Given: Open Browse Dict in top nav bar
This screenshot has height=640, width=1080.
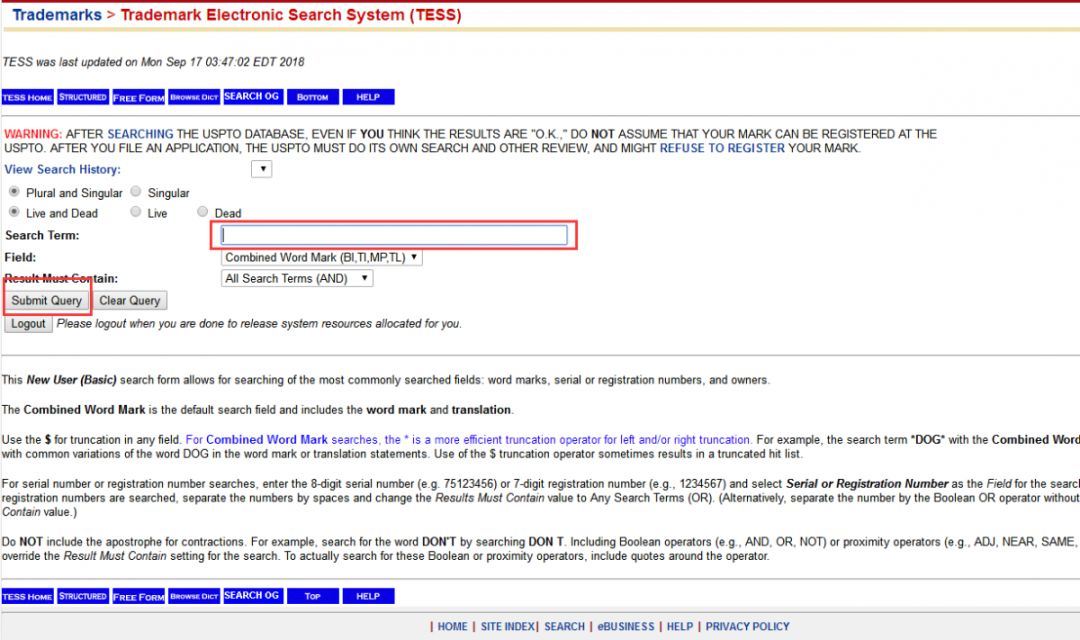Looking at the screenshot, I should (x=194, y=97).
